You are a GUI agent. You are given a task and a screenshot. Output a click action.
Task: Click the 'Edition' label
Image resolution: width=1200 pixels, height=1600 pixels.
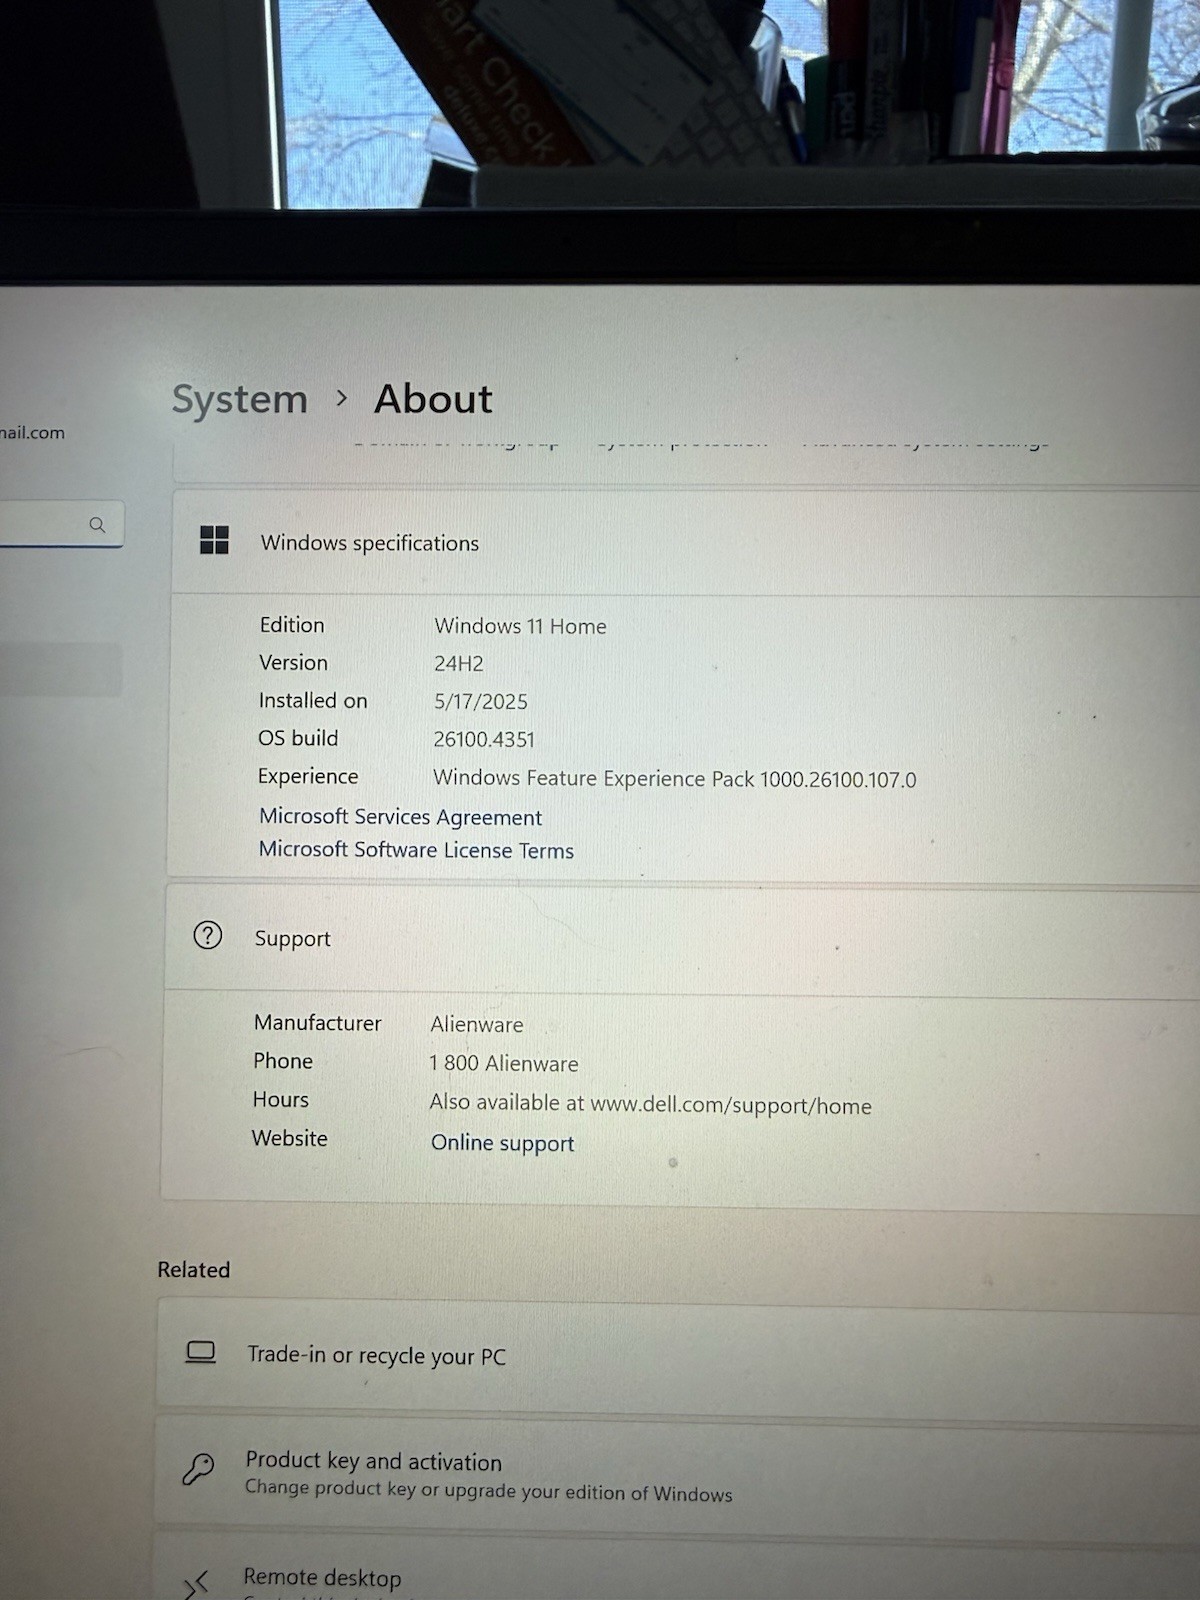pyautogui.click(x=292, y=625)
